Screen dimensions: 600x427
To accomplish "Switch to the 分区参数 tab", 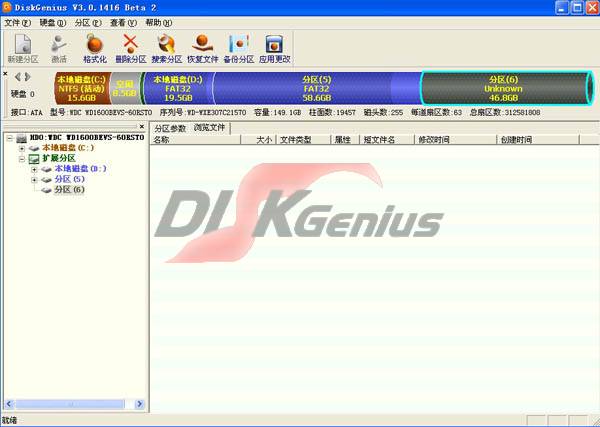I will coord(170,128).
